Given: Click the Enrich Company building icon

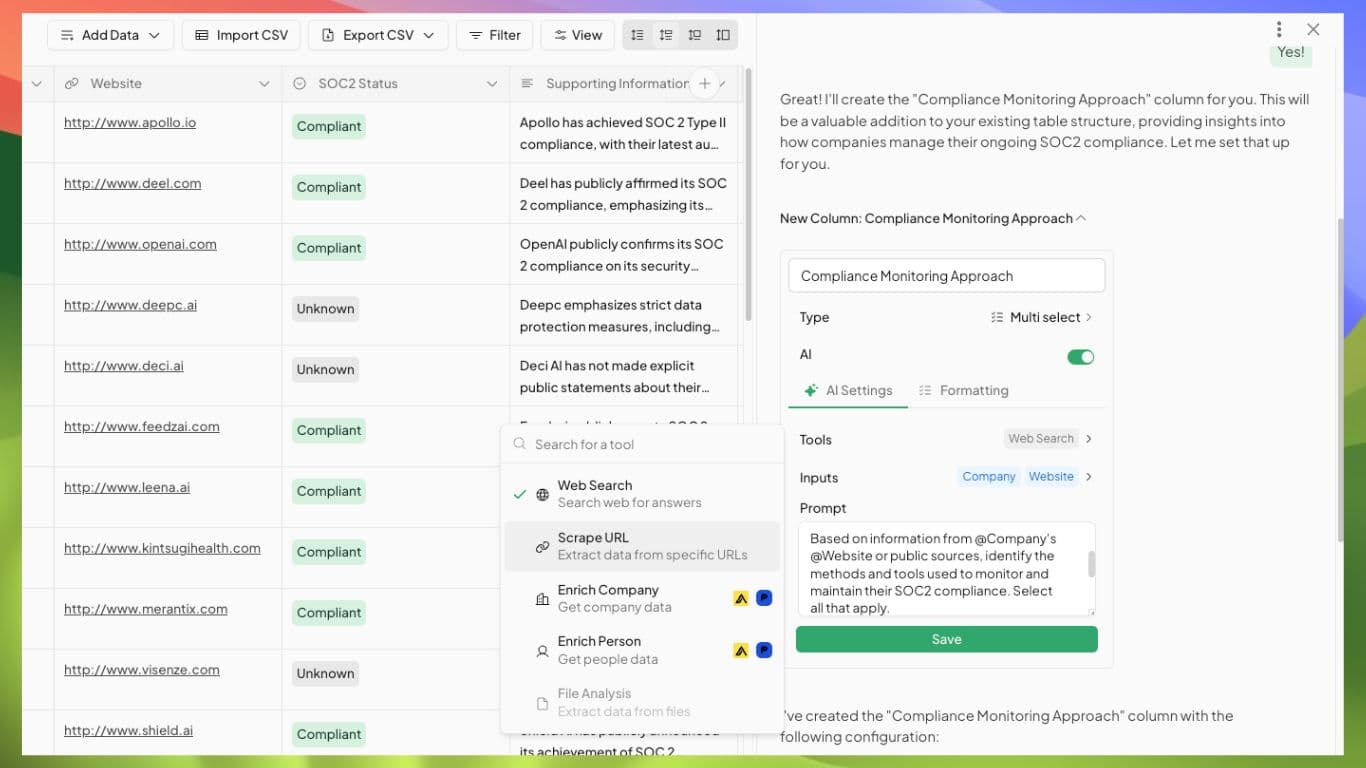Looking at the screenshot, I should click(542, 599).
